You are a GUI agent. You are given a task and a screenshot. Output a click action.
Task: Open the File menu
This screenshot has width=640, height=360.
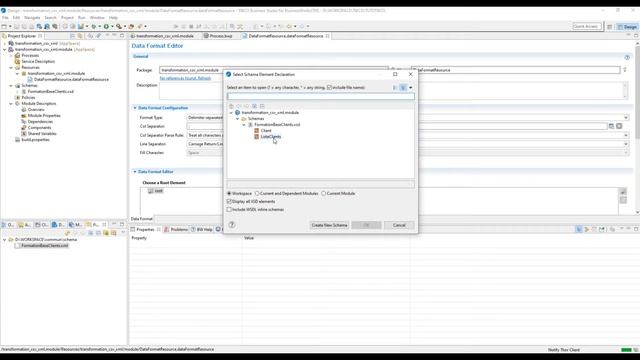point(5,18)
